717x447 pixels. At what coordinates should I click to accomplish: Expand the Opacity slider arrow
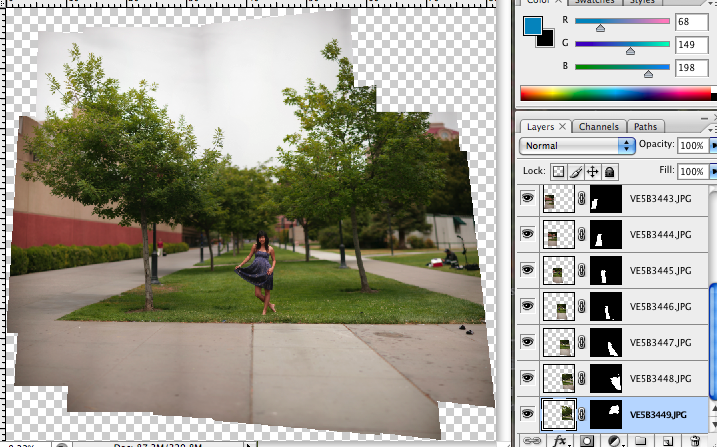click(713, 146)
